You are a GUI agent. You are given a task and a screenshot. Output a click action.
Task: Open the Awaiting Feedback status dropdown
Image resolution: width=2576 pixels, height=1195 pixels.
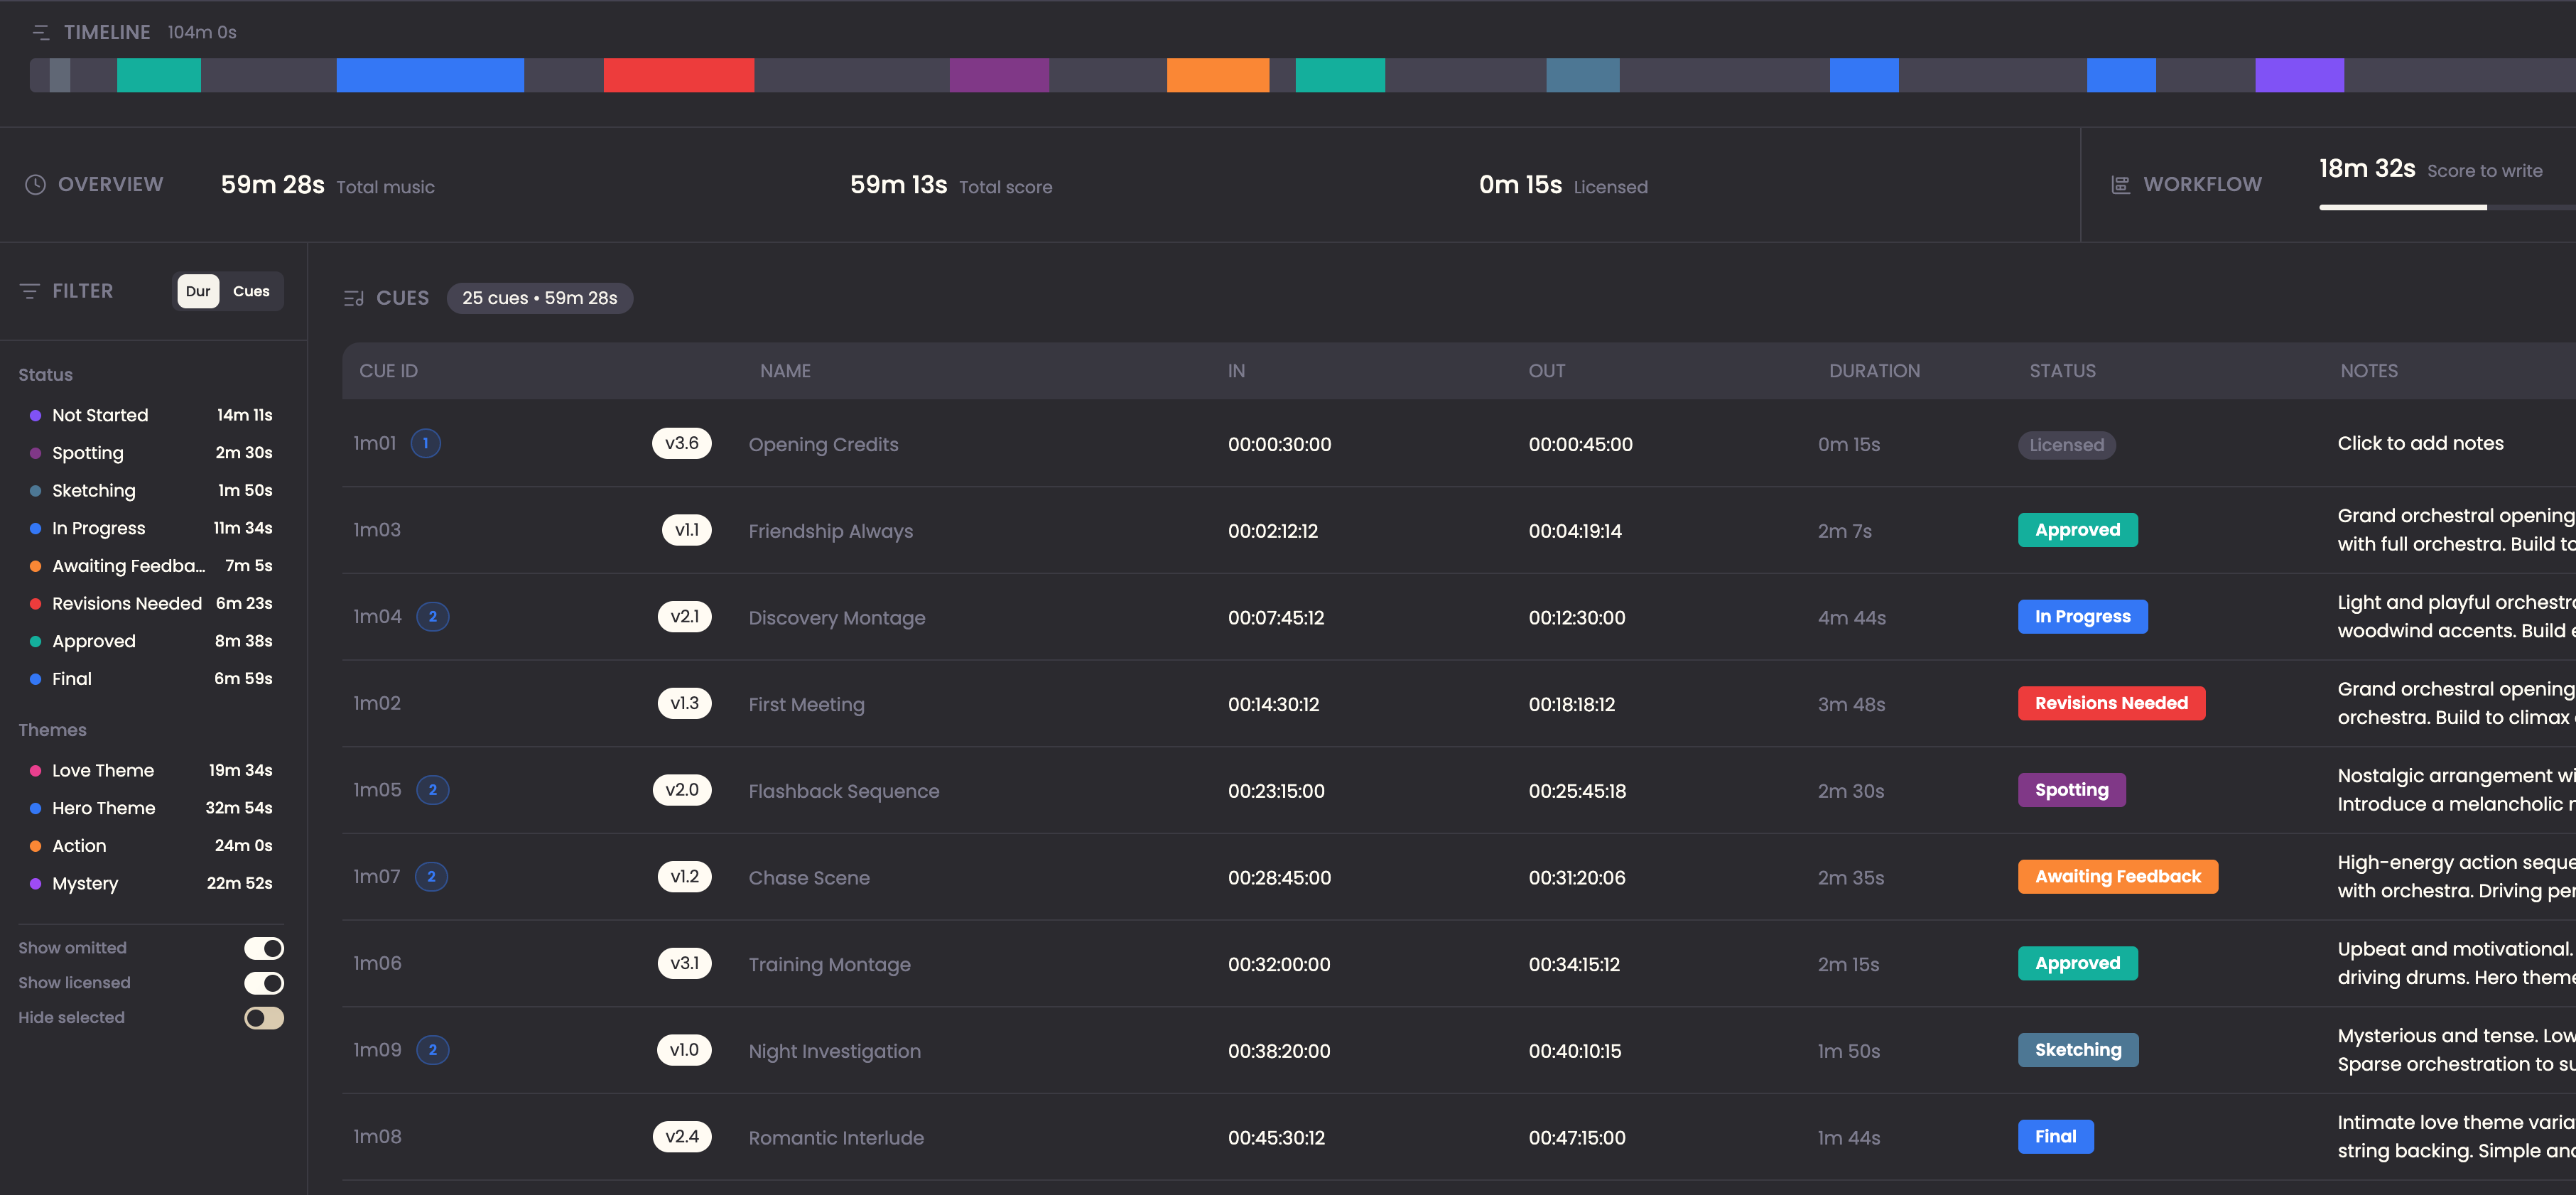pyautogui.click(x=2117, y=876)
